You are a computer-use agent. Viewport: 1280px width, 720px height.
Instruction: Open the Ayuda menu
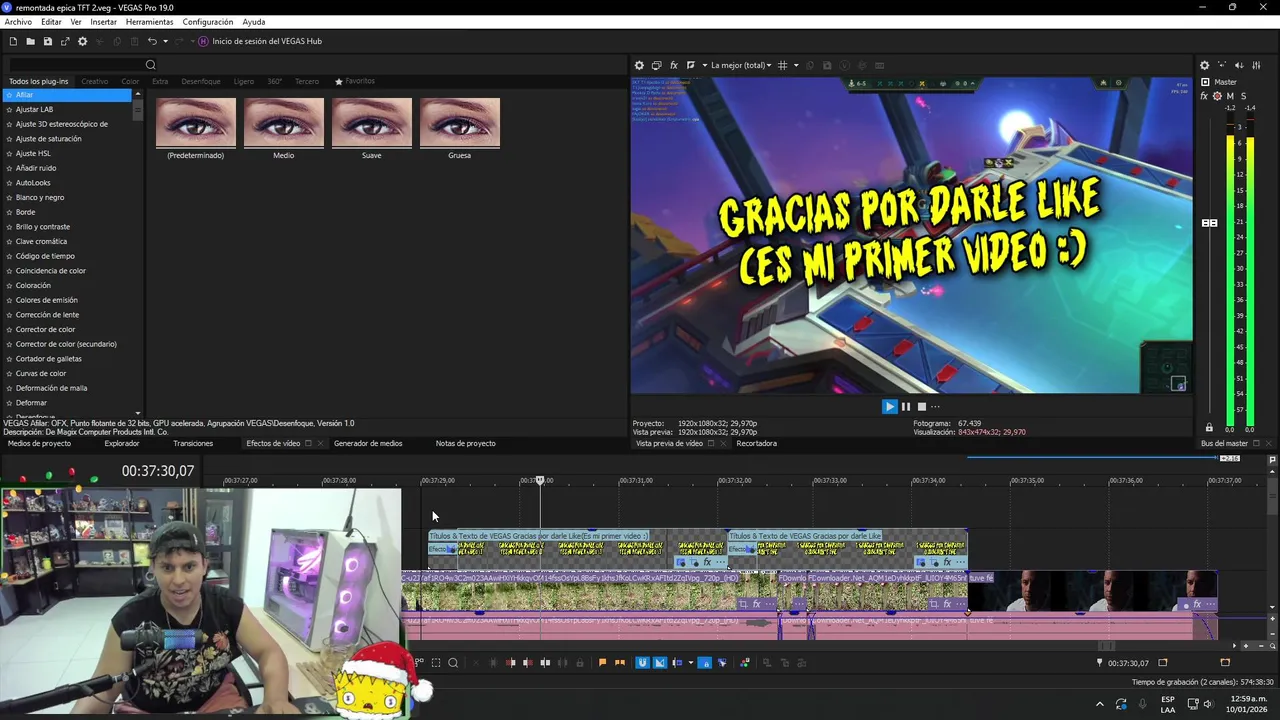pyautogui.click(x=253, y=22)
